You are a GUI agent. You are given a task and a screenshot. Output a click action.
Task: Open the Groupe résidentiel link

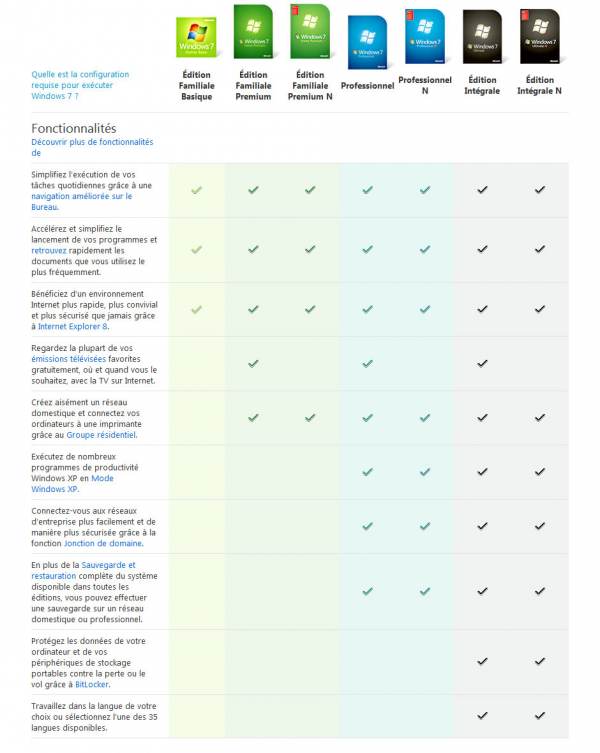click(101, 435)
